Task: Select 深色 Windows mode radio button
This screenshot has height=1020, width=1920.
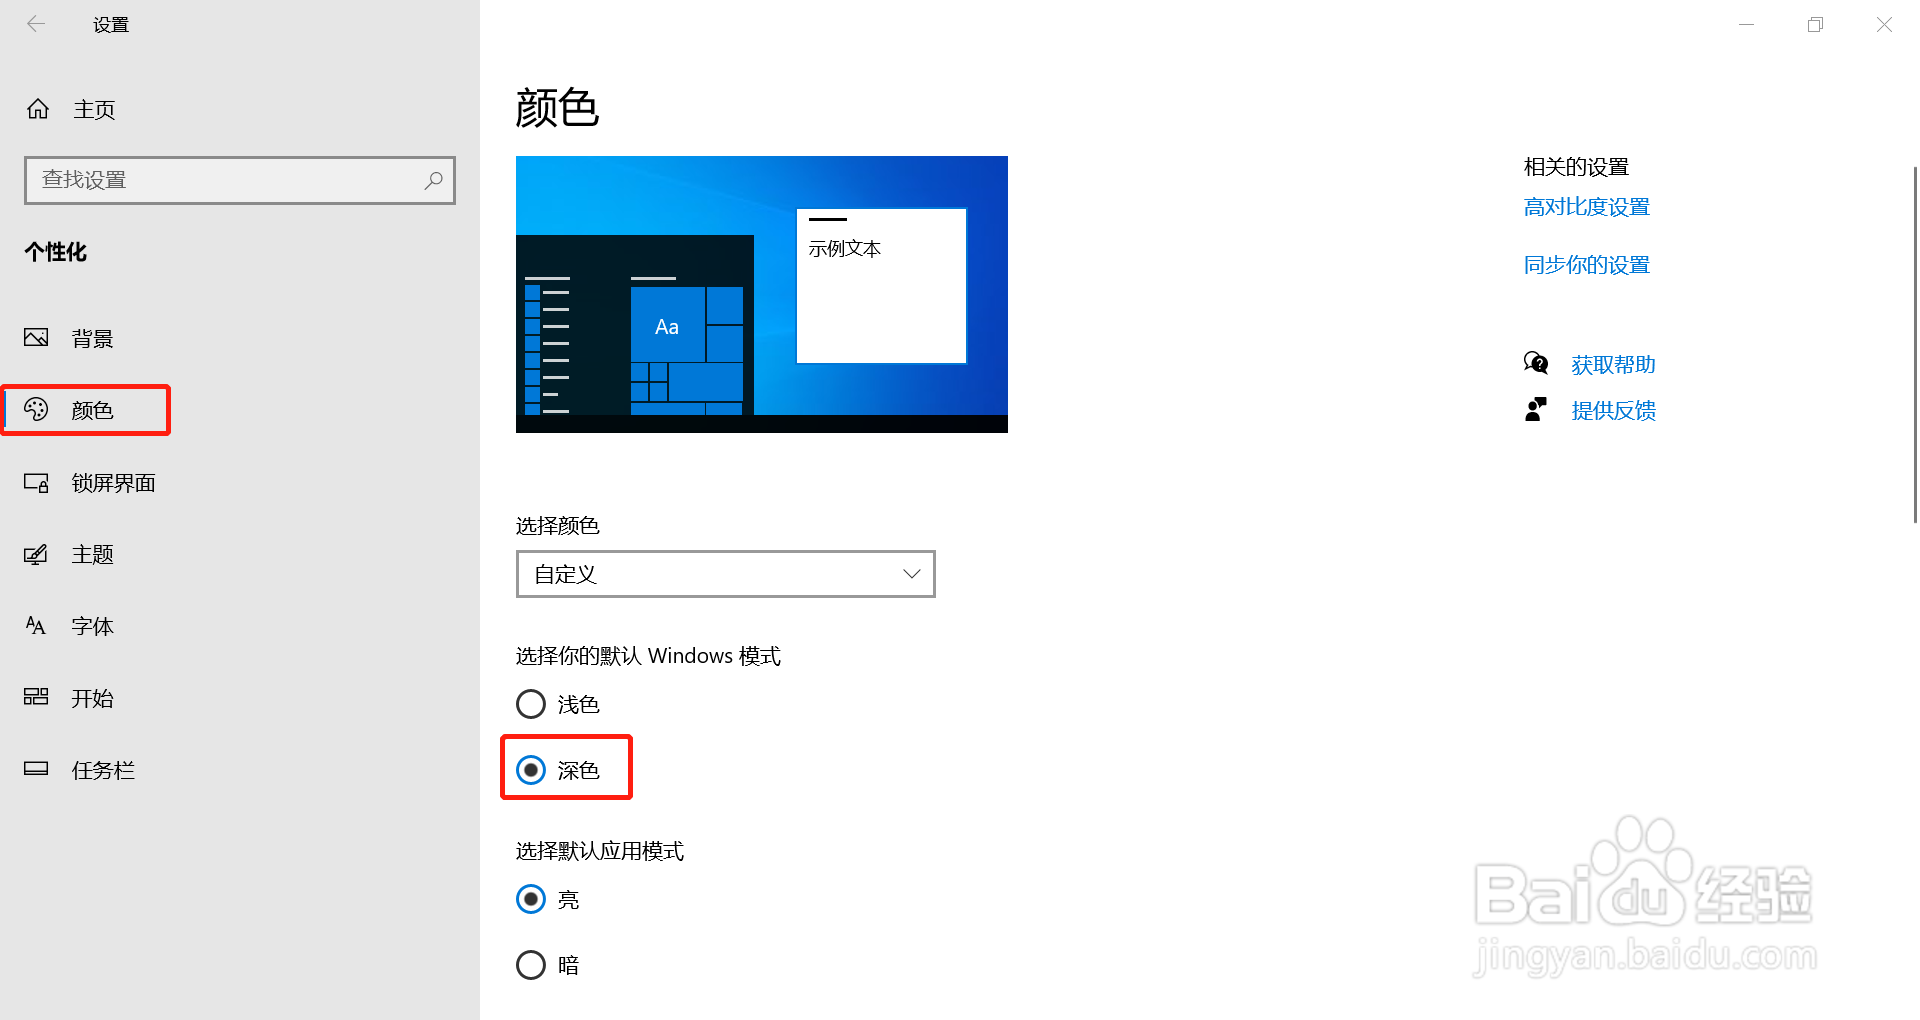Action: pos(531,770)
